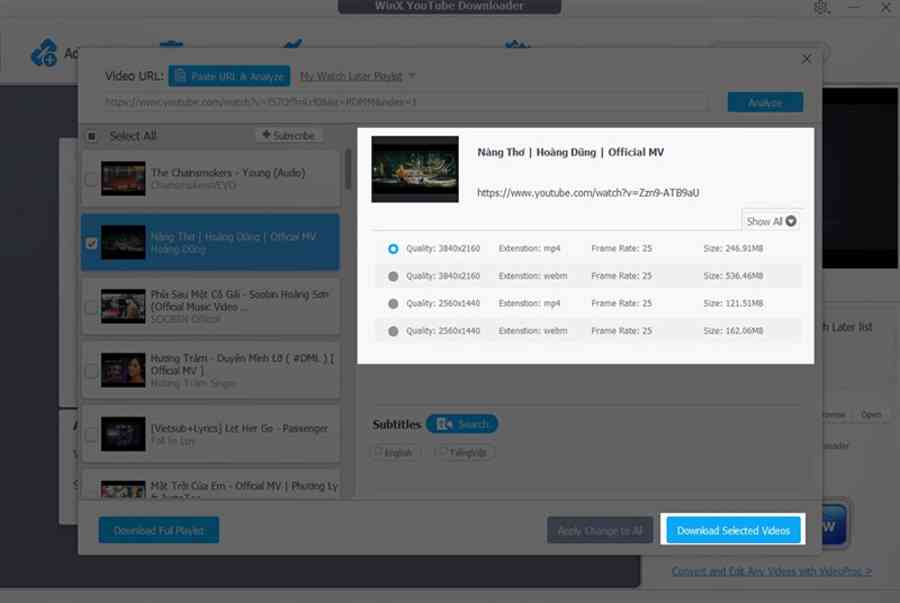The width and height of the screenshot is (900, 603).
Task: Click the video URL input field
Action: pos(405,102)
